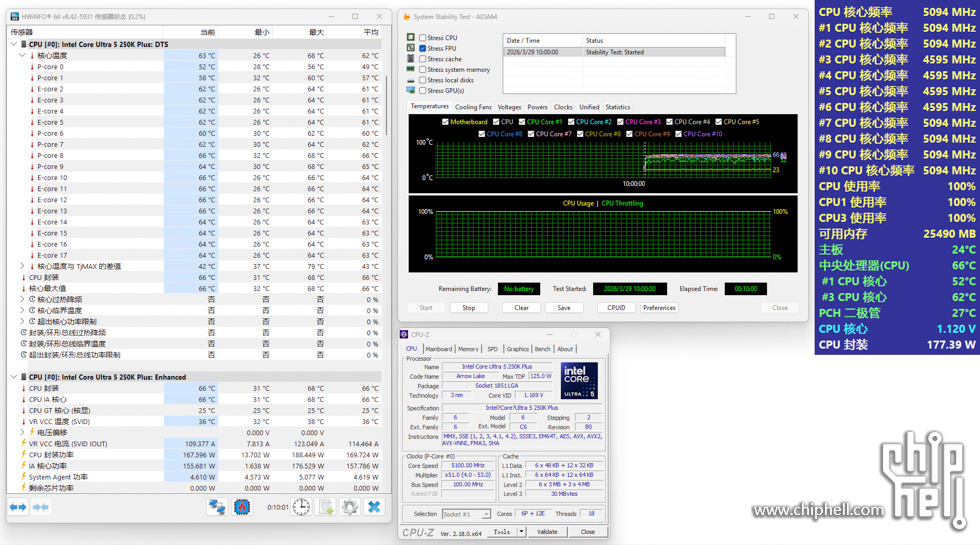Collapse the CPU DTS sensor group
The height and width of the screenshot is (545, 980).
coord(14,44)
